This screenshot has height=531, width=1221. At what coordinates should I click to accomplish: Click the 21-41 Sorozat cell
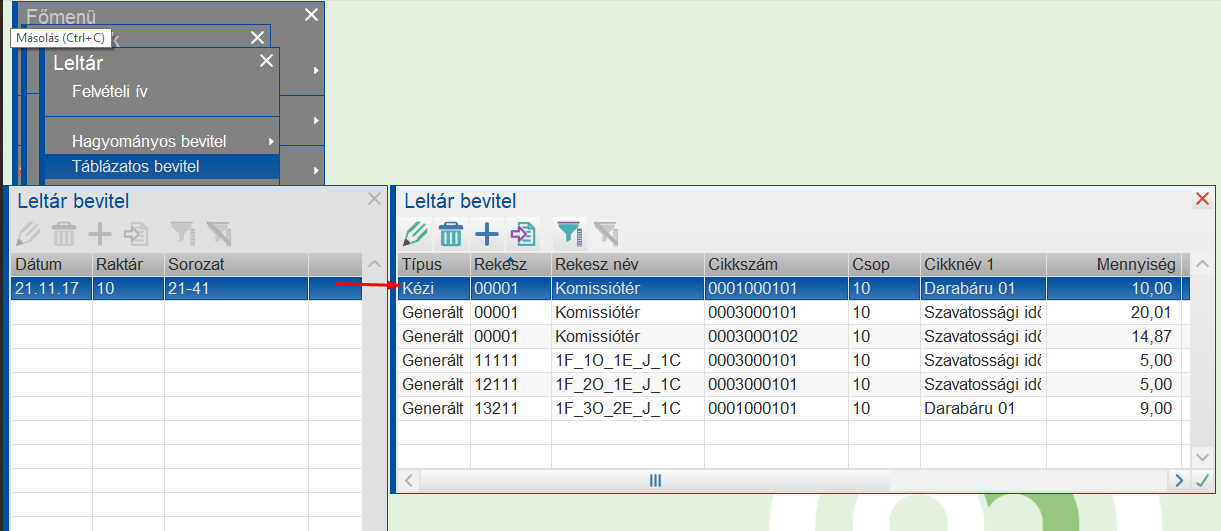click(x=236, y=288)
